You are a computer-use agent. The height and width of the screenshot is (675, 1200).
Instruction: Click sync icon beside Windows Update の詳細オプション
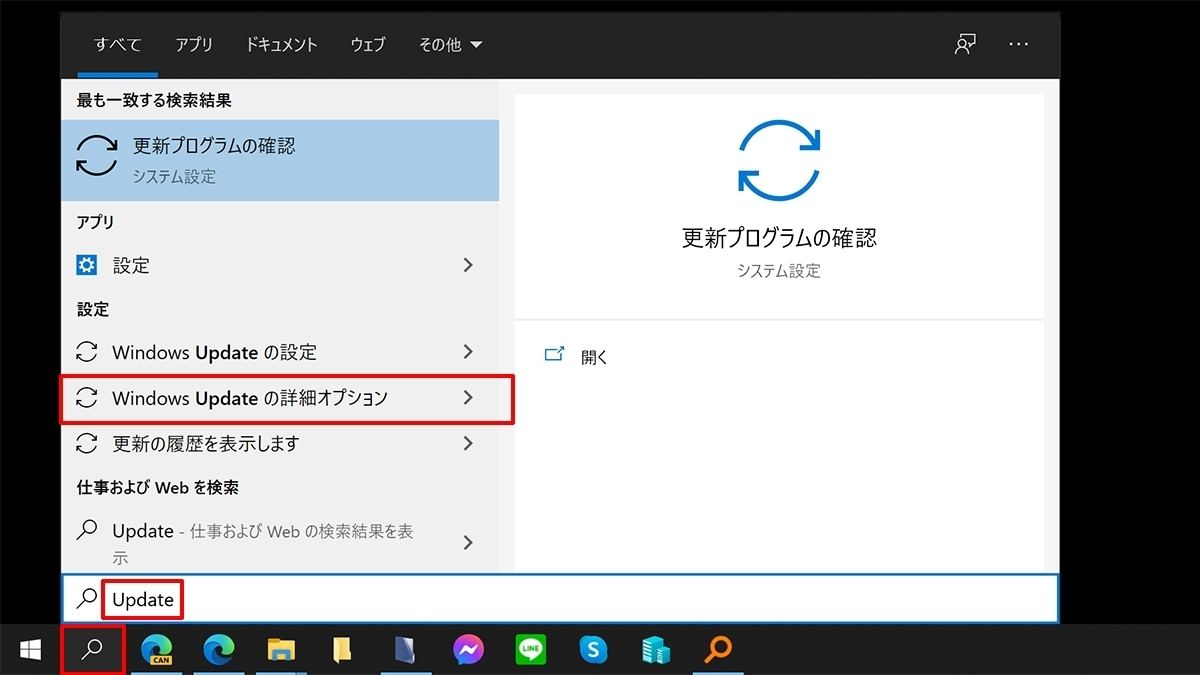(87, 398)
